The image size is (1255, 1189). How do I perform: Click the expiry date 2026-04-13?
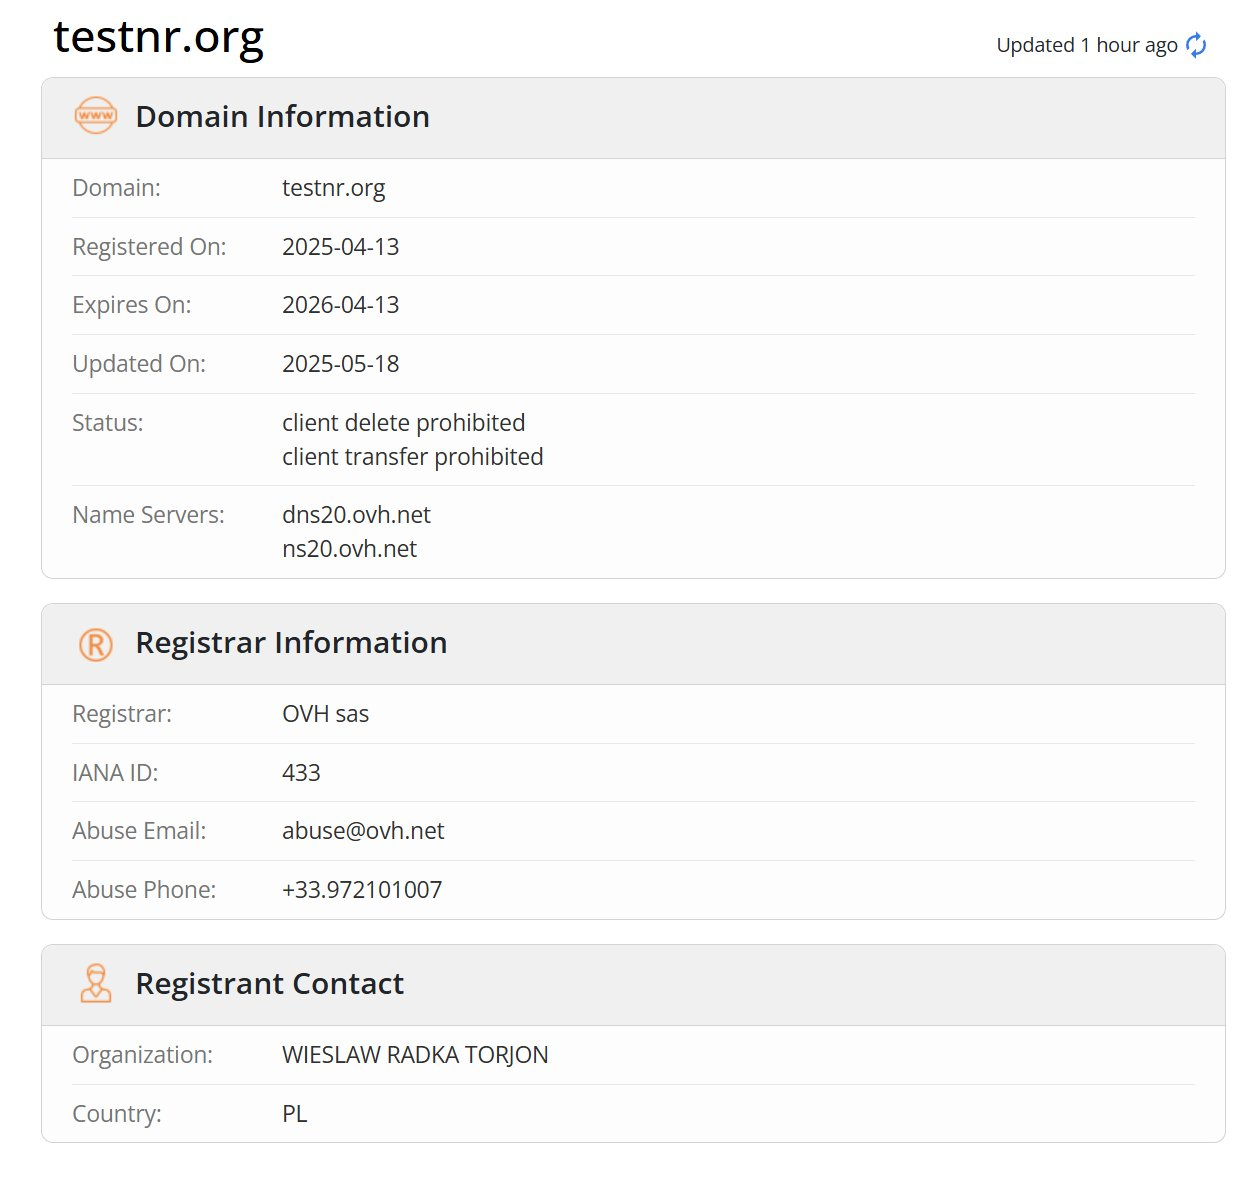[340, 305]
